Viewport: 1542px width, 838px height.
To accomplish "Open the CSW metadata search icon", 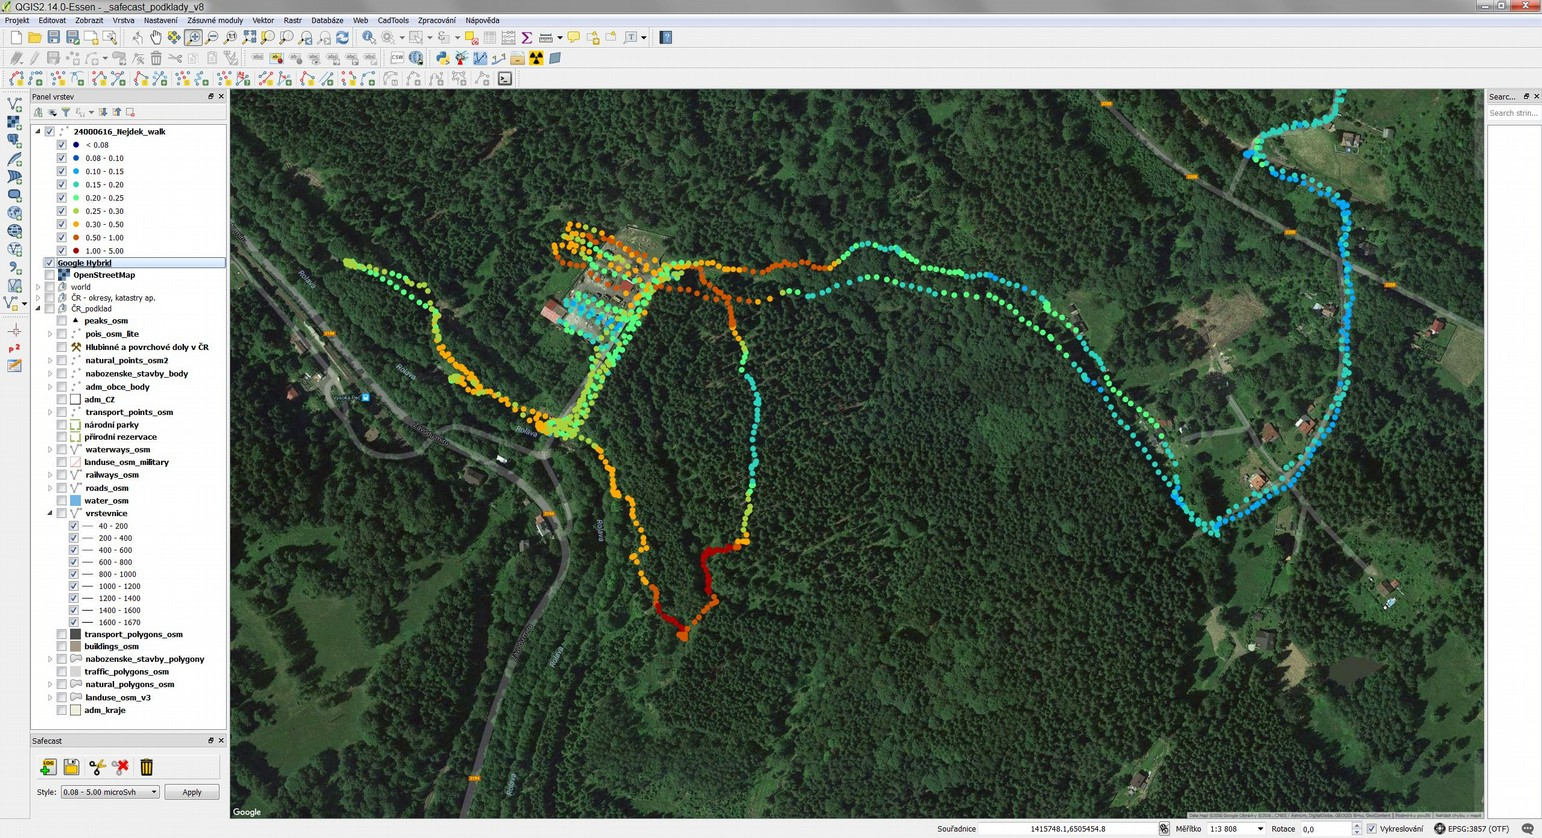I will pyautogui.click(x=397, y=58).
